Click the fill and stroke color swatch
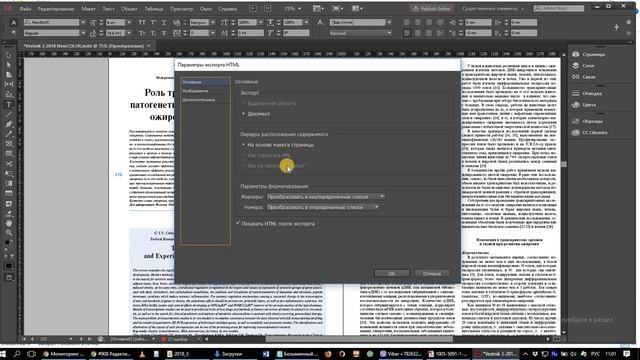 click(9, 243)
